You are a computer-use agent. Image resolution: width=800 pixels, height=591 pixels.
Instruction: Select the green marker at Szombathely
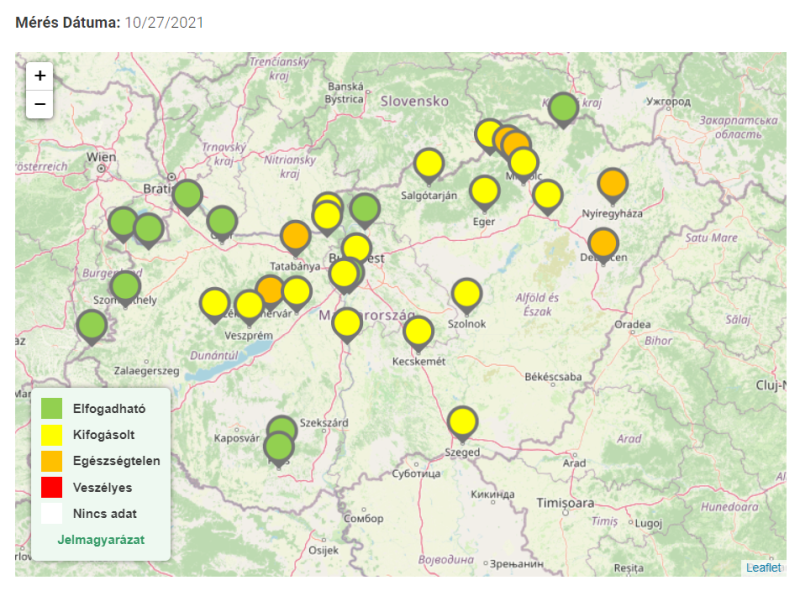[126, 288]
